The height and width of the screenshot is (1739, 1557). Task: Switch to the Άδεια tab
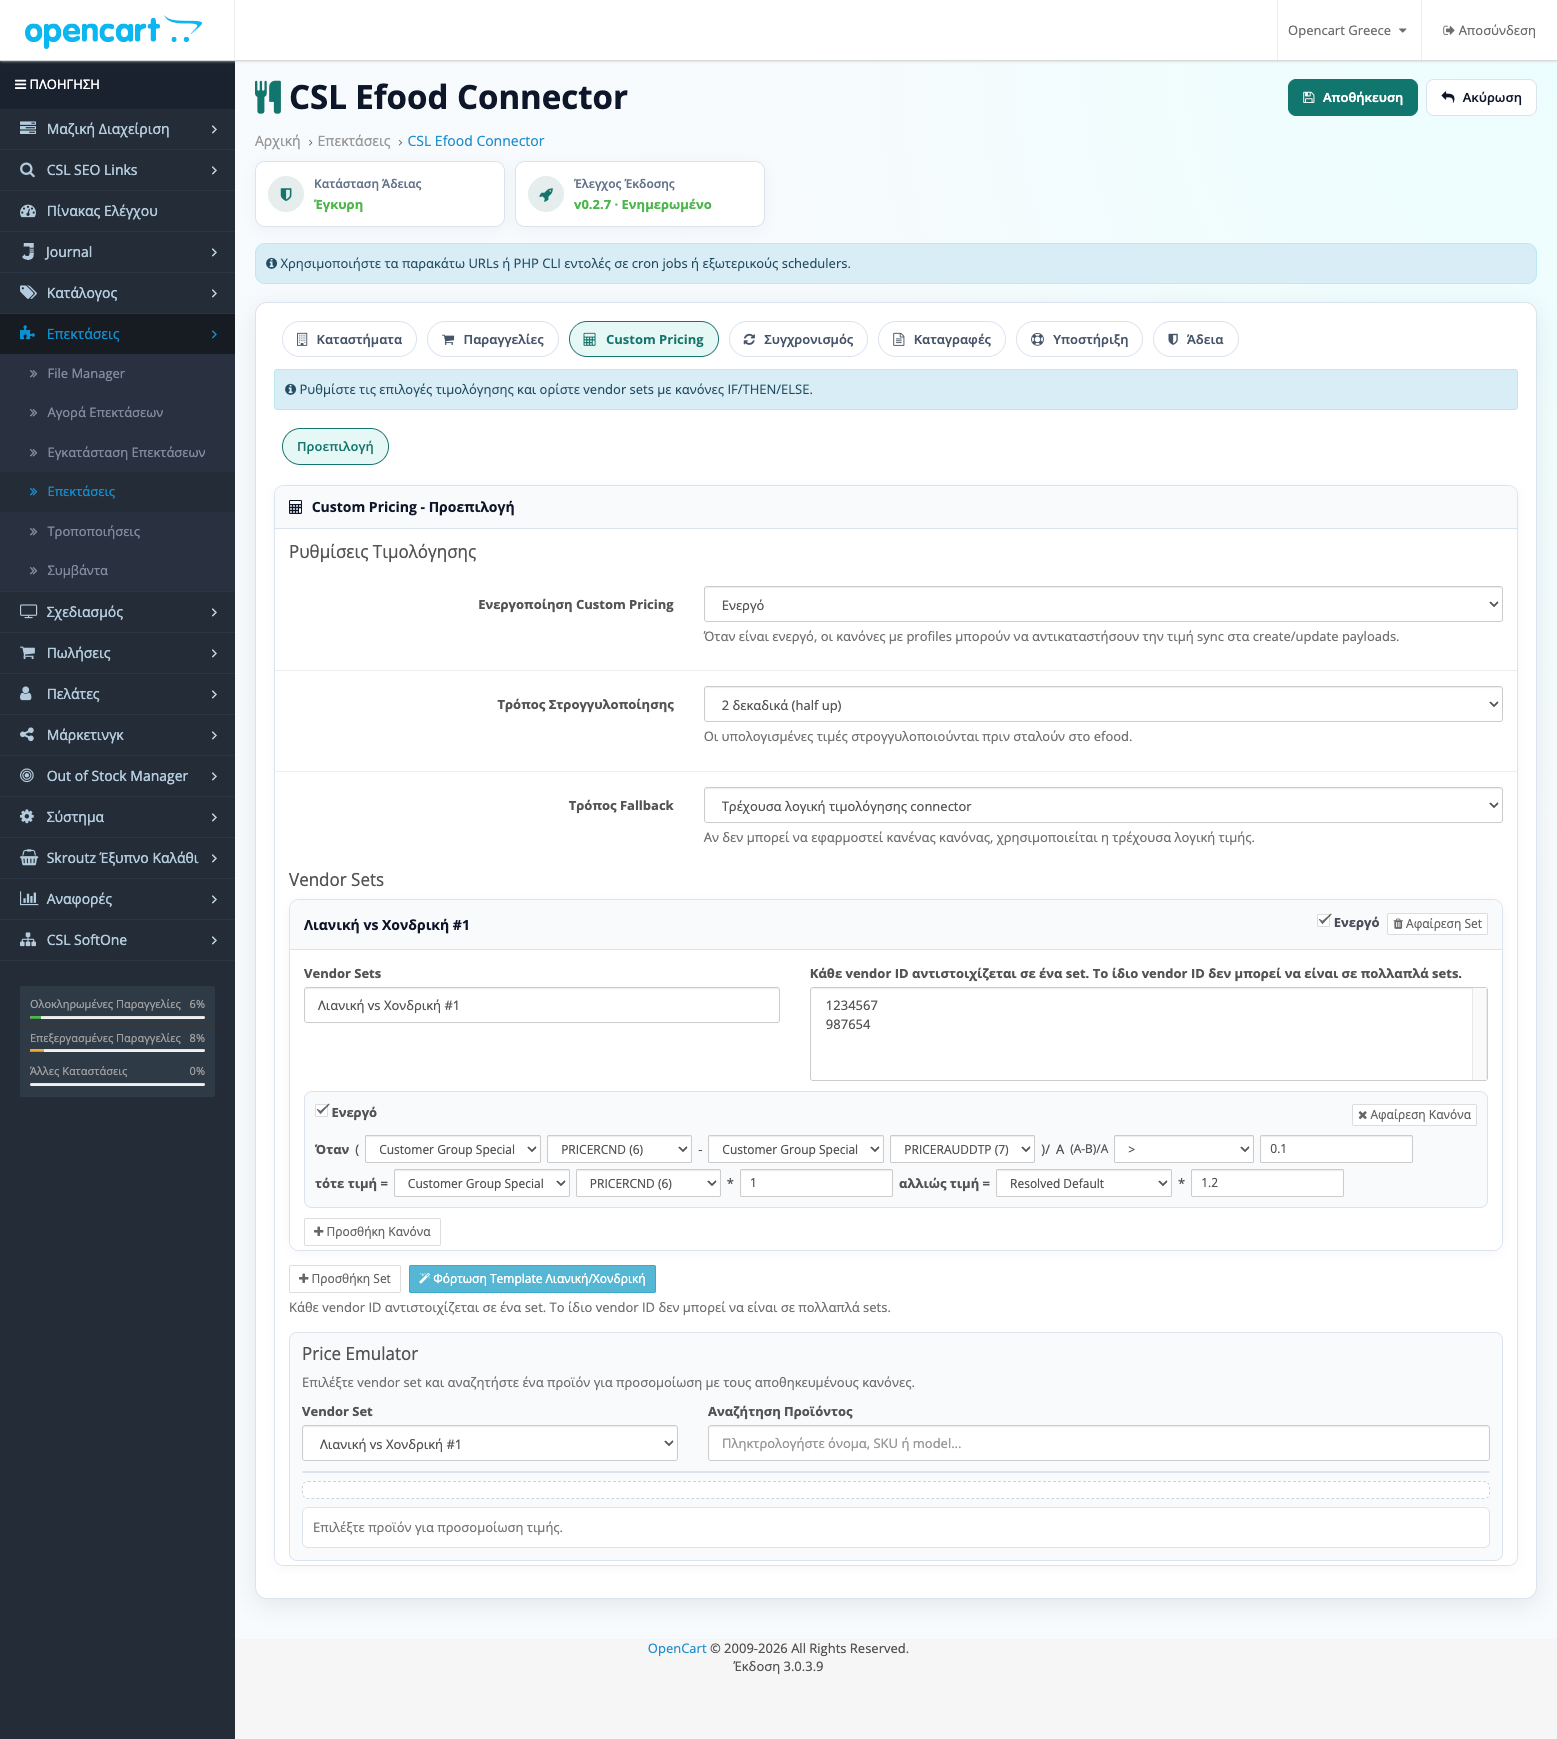1196,339
